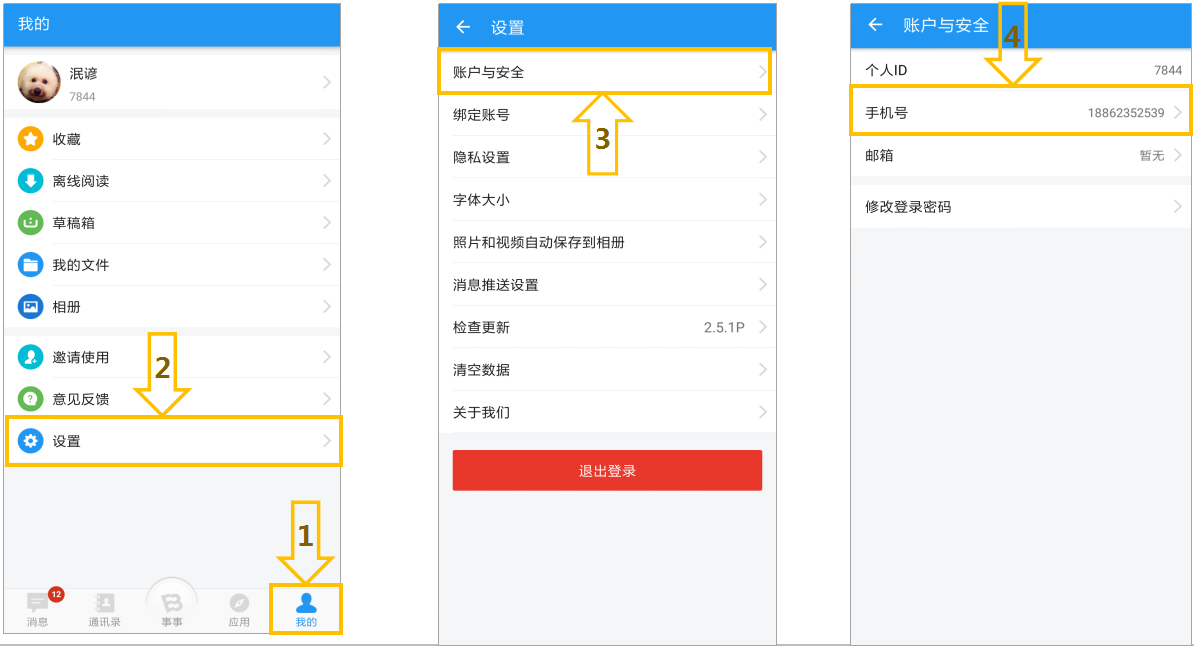Go back from the 设置 screen
The height and width of the screenshot is (646, 1194).
click(463, 27)
